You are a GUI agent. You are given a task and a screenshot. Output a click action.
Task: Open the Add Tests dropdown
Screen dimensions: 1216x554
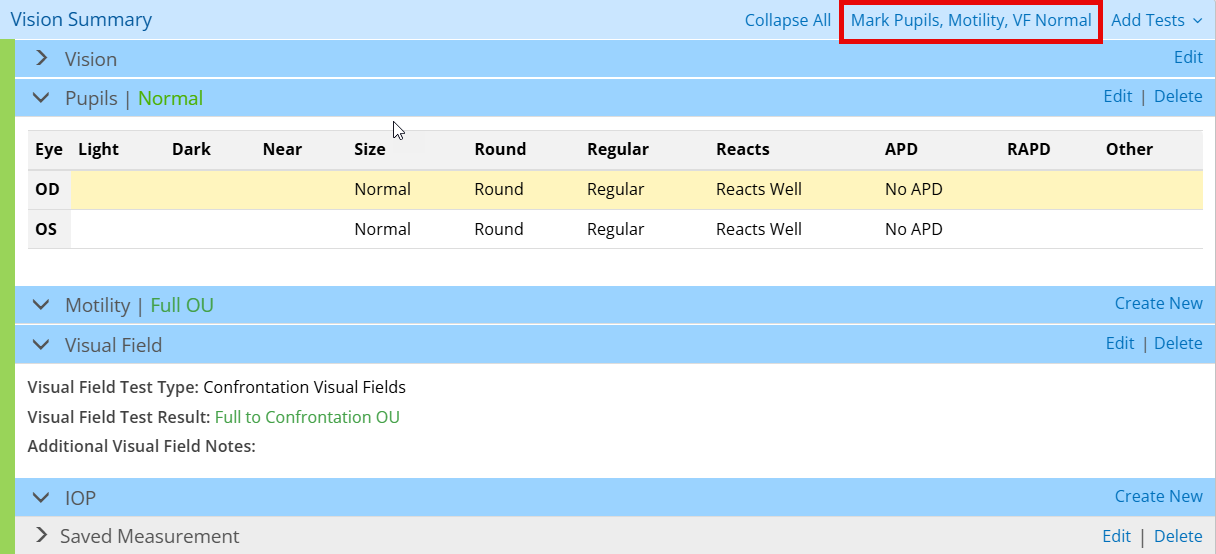[1156, 20]
